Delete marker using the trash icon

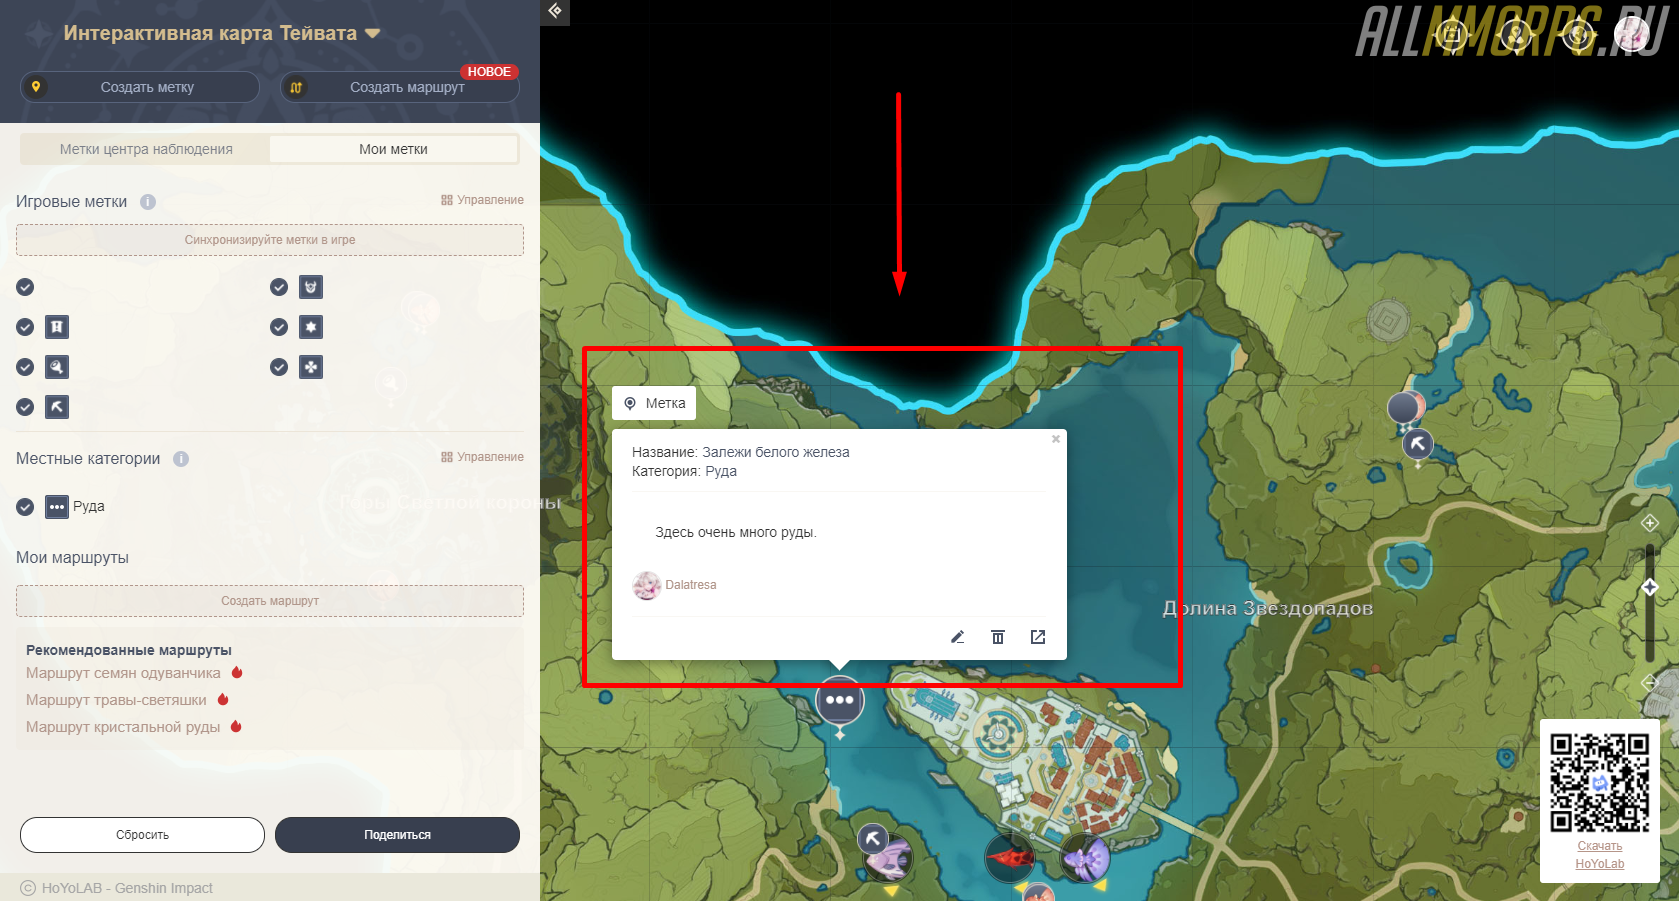pos(997,637)
